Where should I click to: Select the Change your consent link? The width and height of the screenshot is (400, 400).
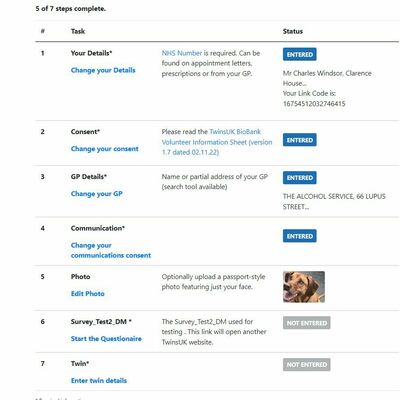104,149
